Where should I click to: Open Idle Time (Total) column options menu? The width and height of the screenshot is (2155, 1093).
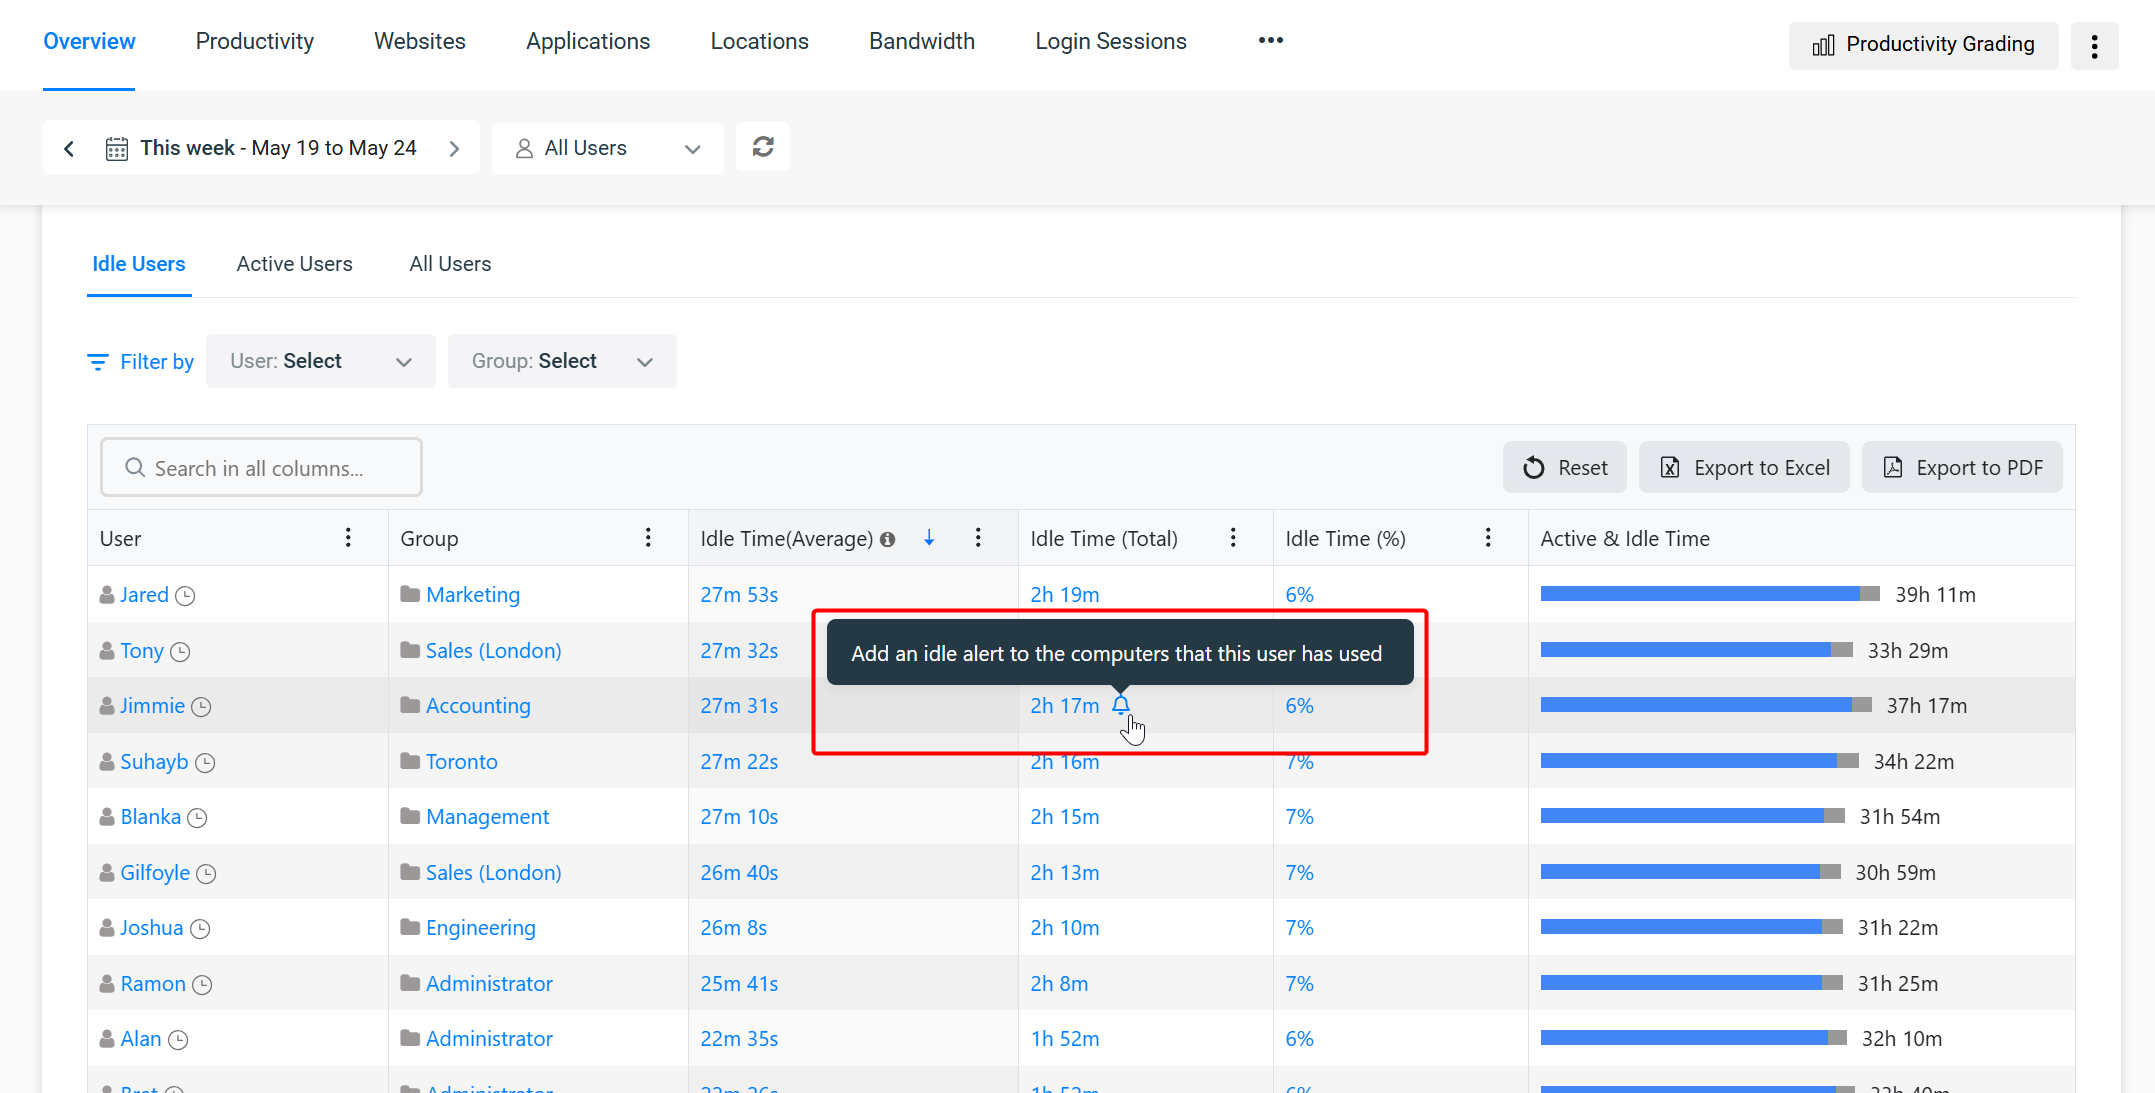(1233, 538)
